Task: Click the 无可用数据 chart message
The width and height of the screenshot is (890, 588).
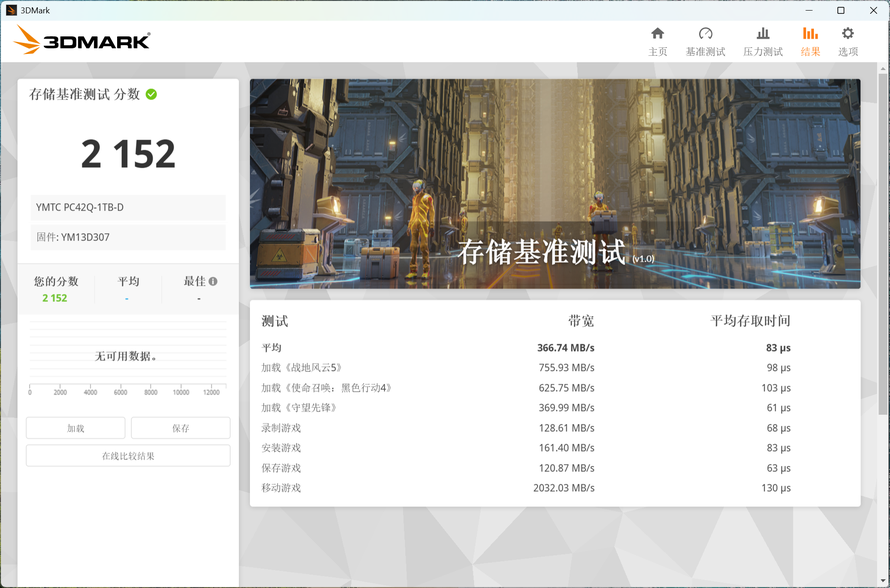Action: click(x=126, y=356)
